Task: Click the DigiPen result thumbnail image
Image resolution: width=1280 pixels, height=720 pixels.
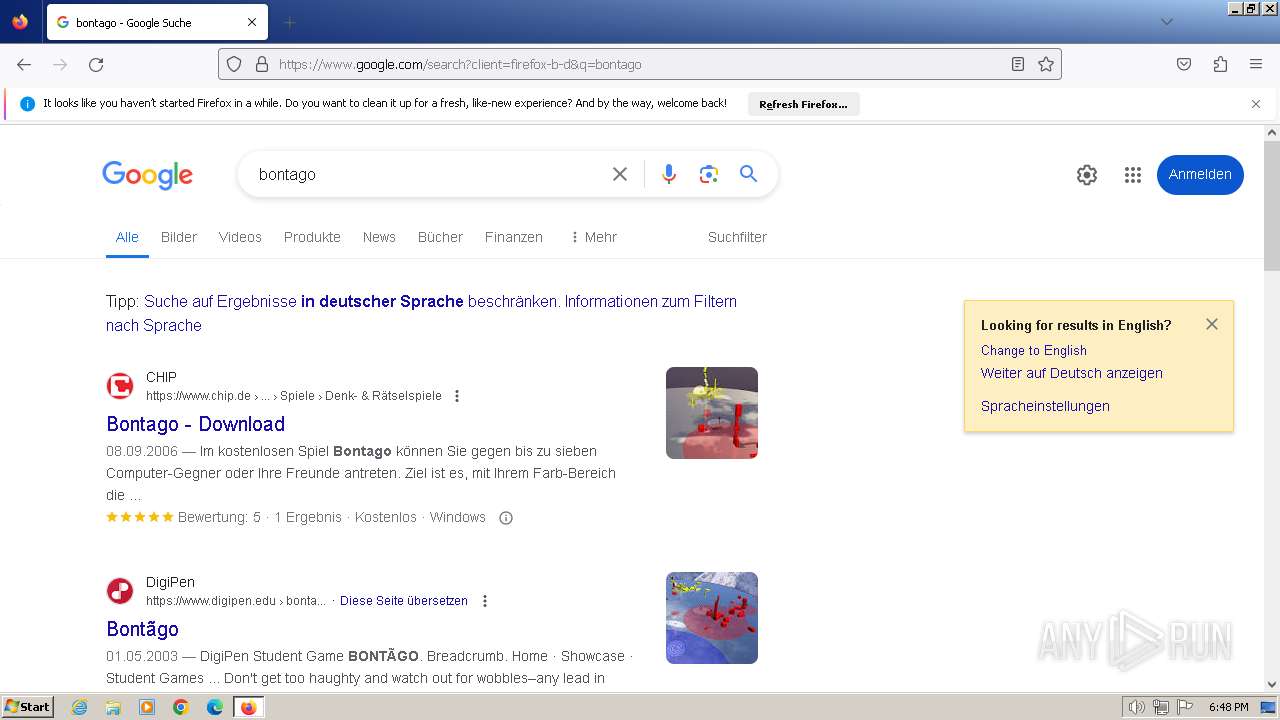Action: [712, 618]
